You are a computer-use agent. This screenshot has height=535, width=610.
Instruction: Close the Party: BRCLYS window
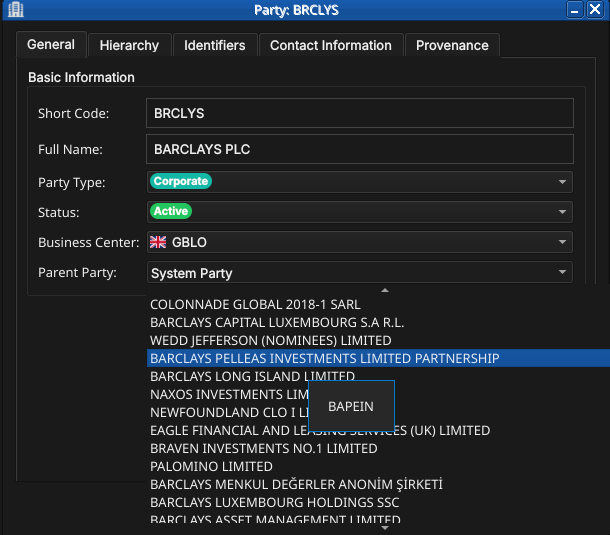(595, 9)
